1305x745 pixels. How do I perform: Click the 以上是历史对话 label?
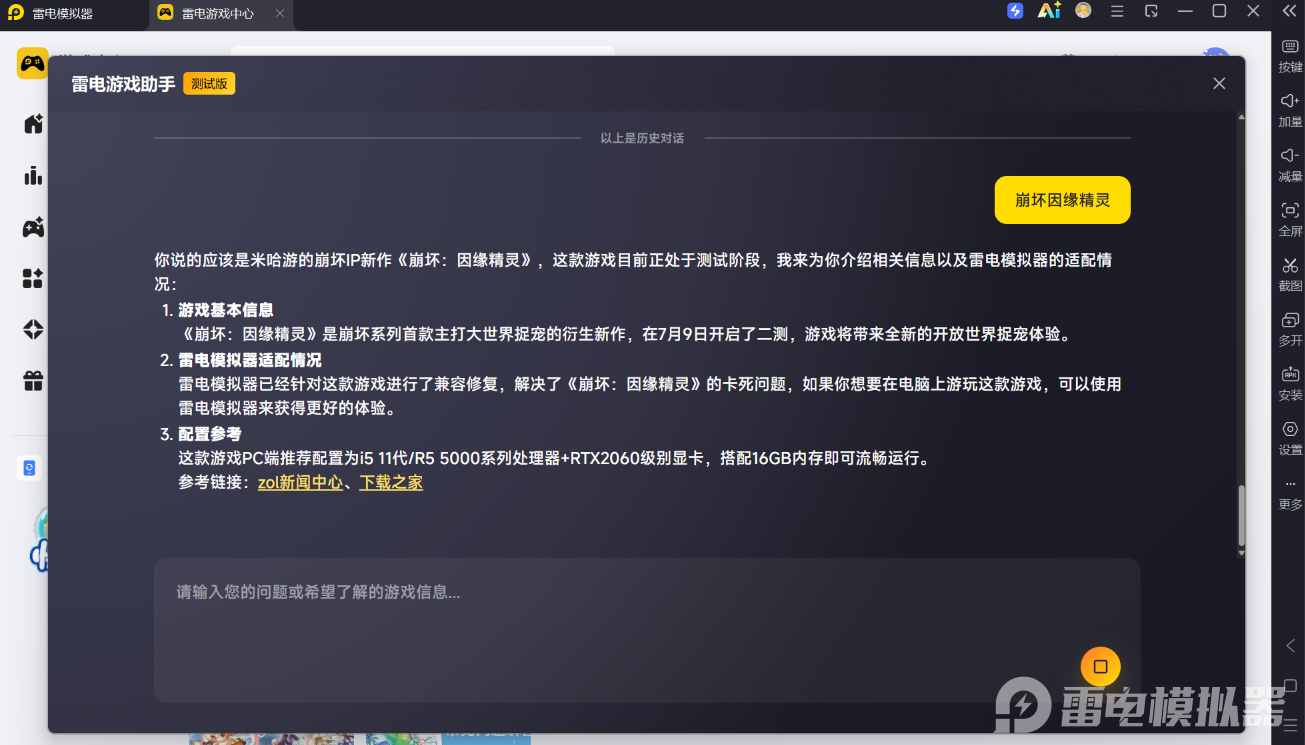(x=642, y=138)
